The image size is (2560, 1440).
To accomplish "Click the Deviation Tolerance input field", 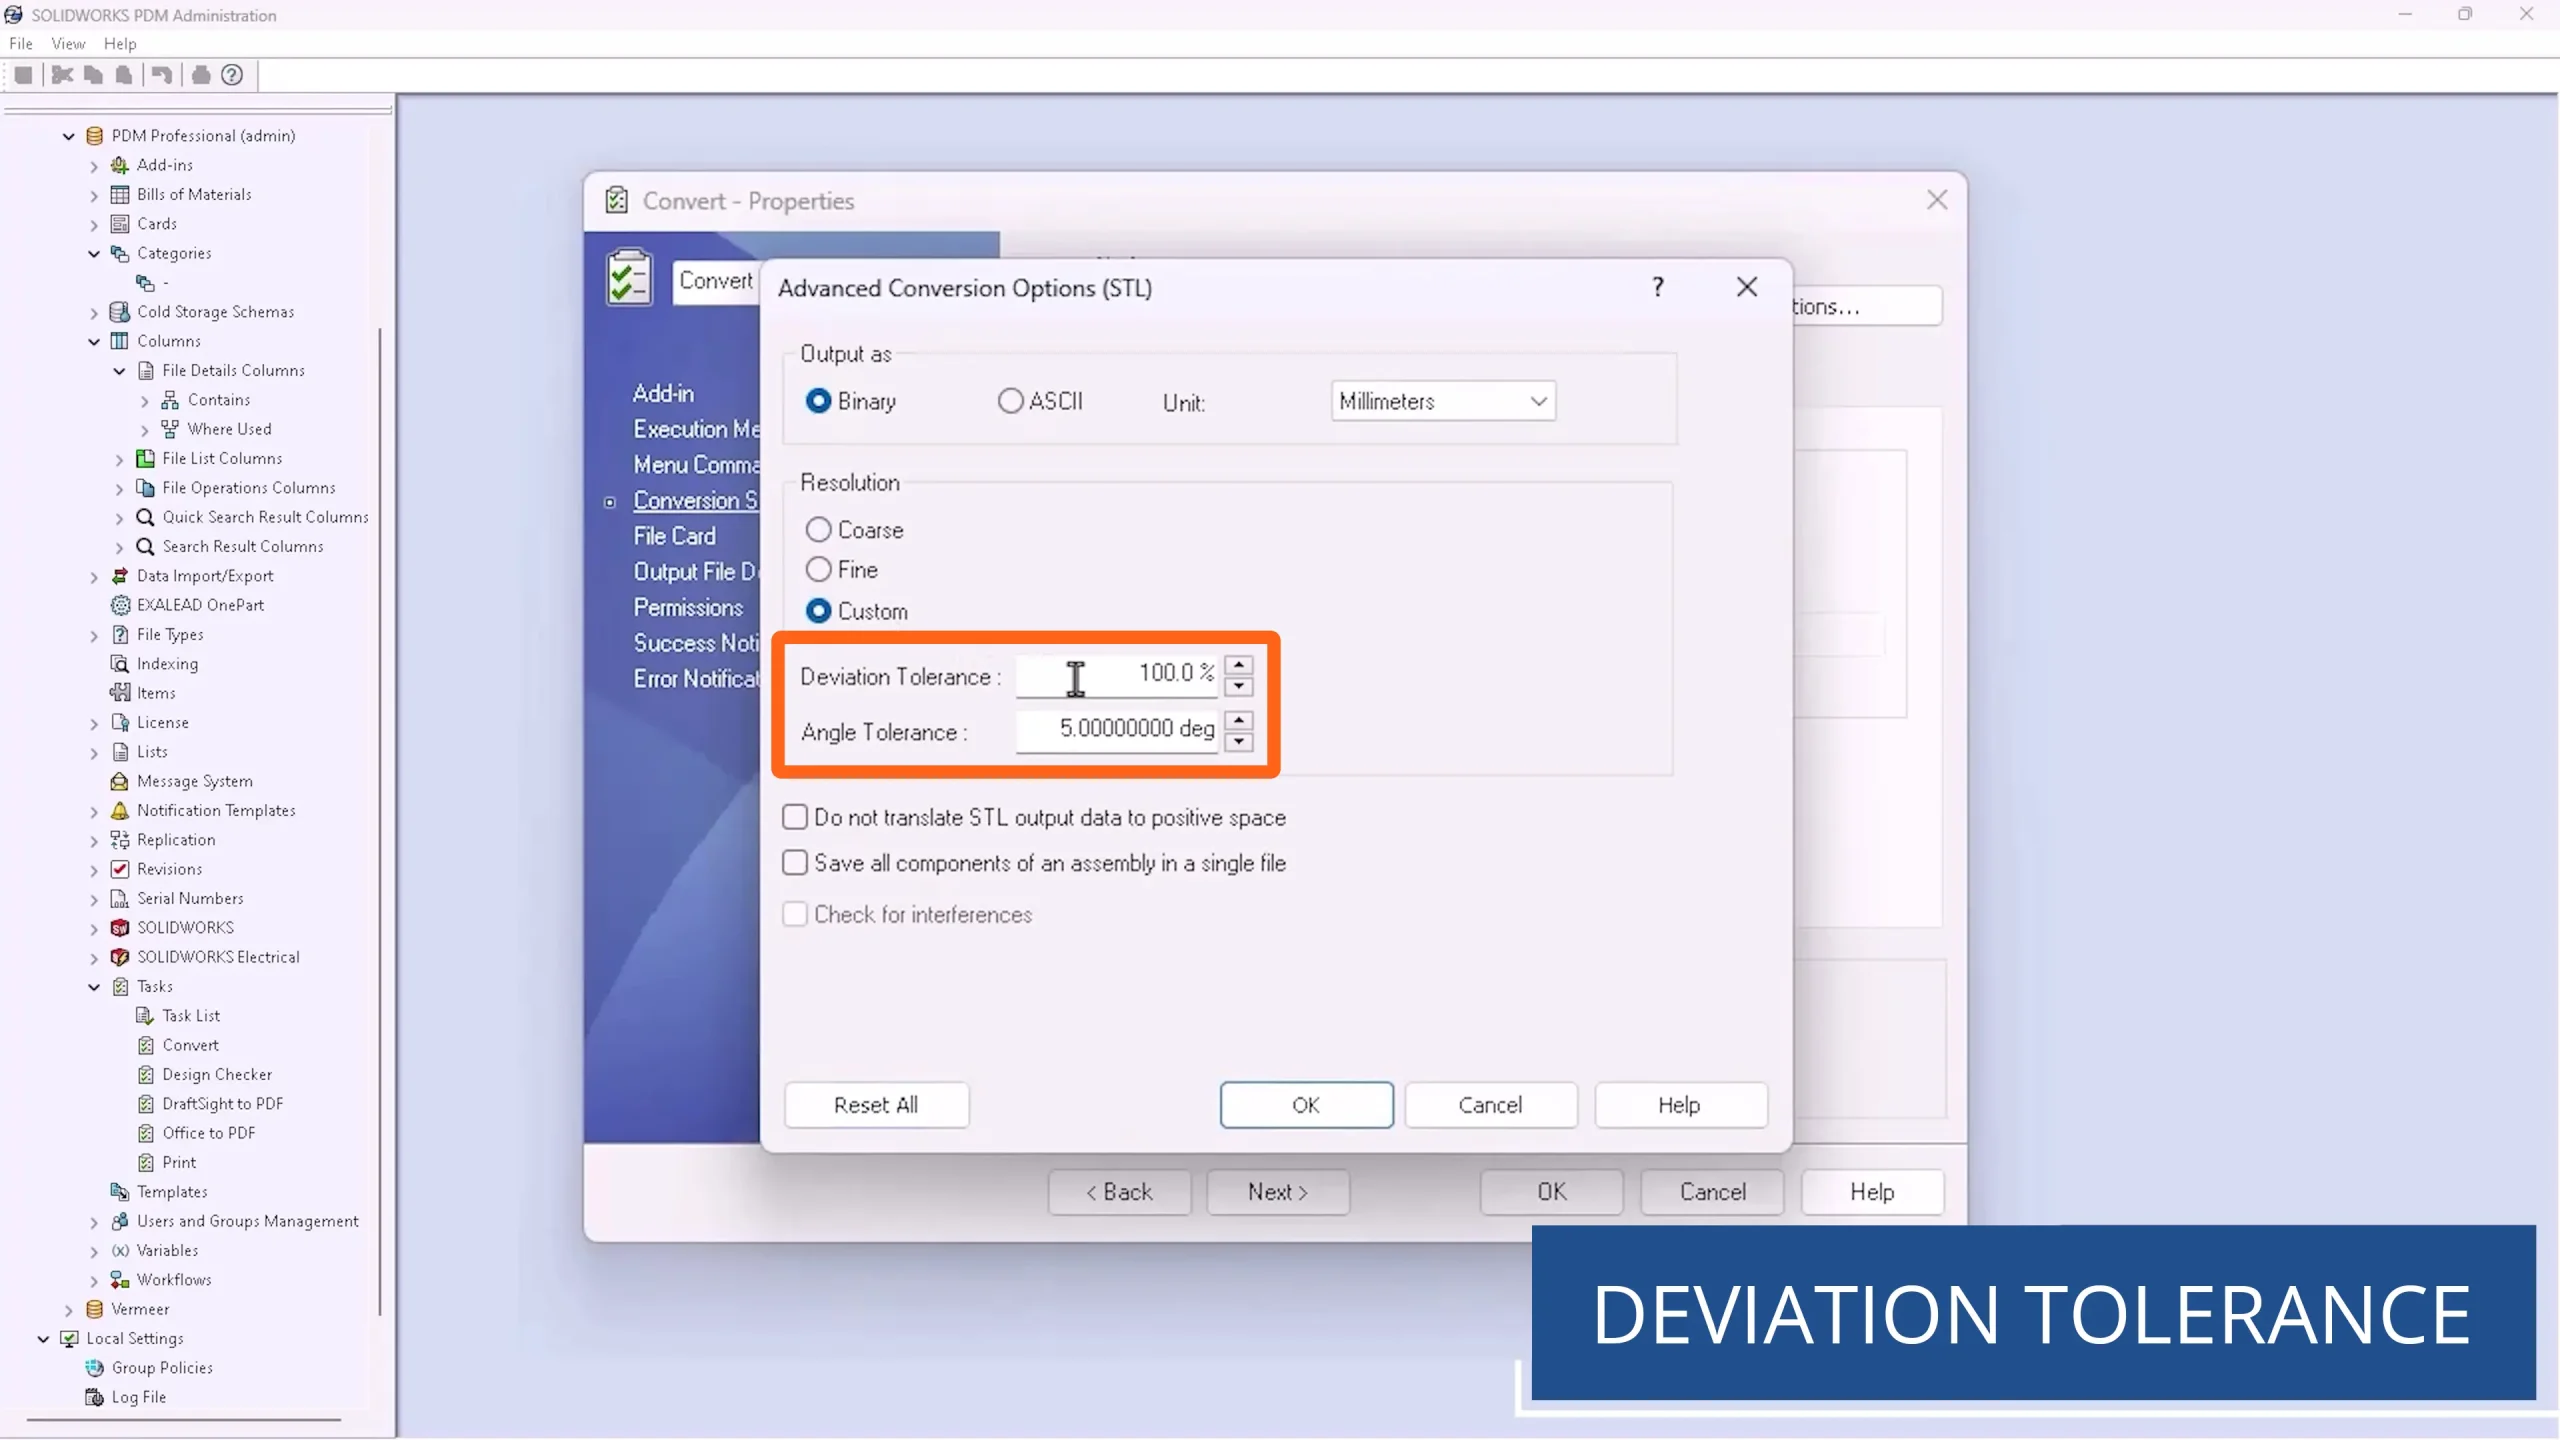I will (1110, 676).
